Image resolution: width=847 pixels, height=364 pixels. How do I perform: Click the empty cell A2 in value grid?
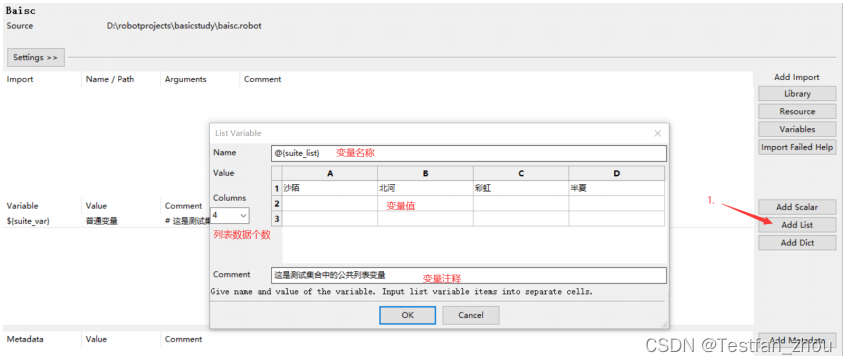click(x=330, y=204)
